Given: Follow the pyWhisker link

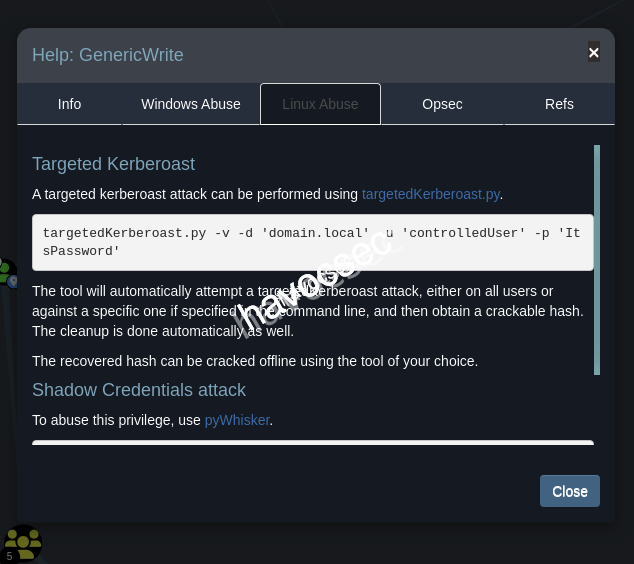Looking at the screenshot, I should [237, 420].
